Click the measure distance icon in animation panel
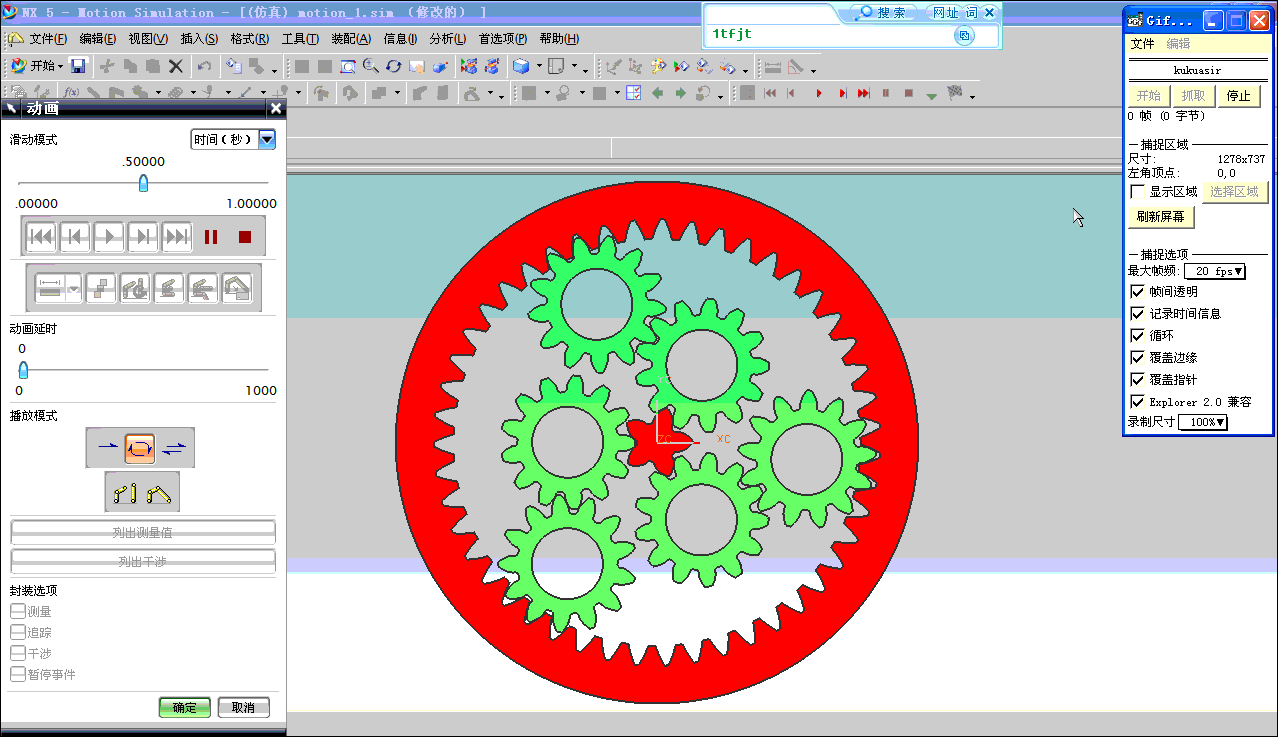The image size is (1278, 737). (x=51, y=288)
